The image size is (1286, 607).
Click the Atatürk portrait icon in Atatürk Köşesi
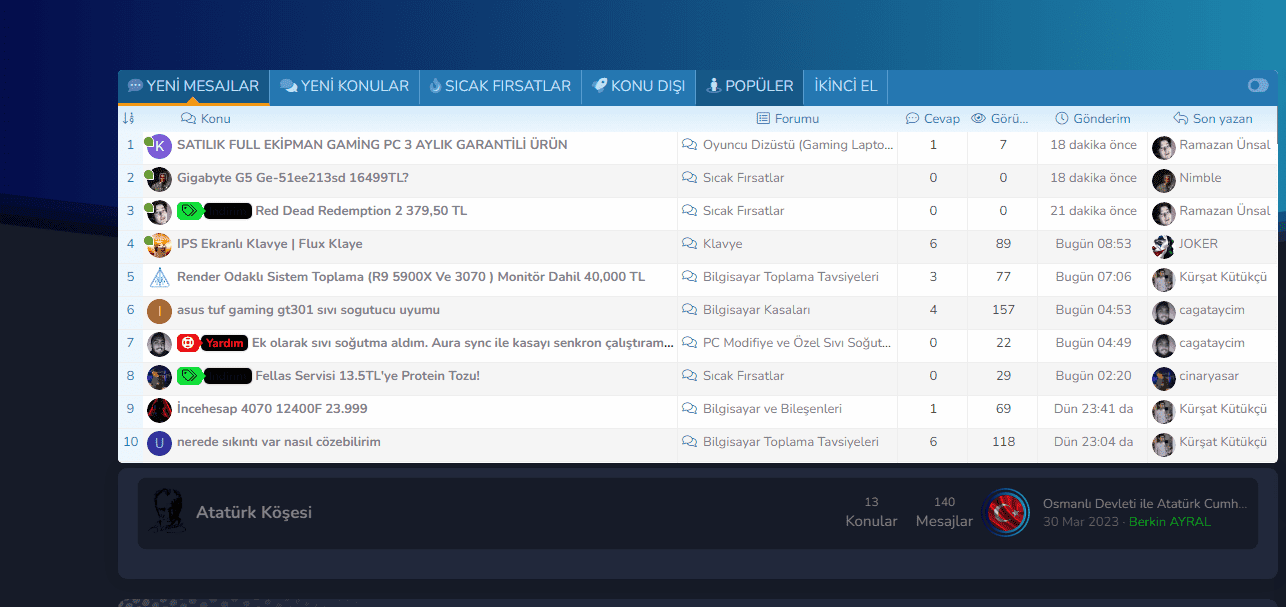(162, 512)
